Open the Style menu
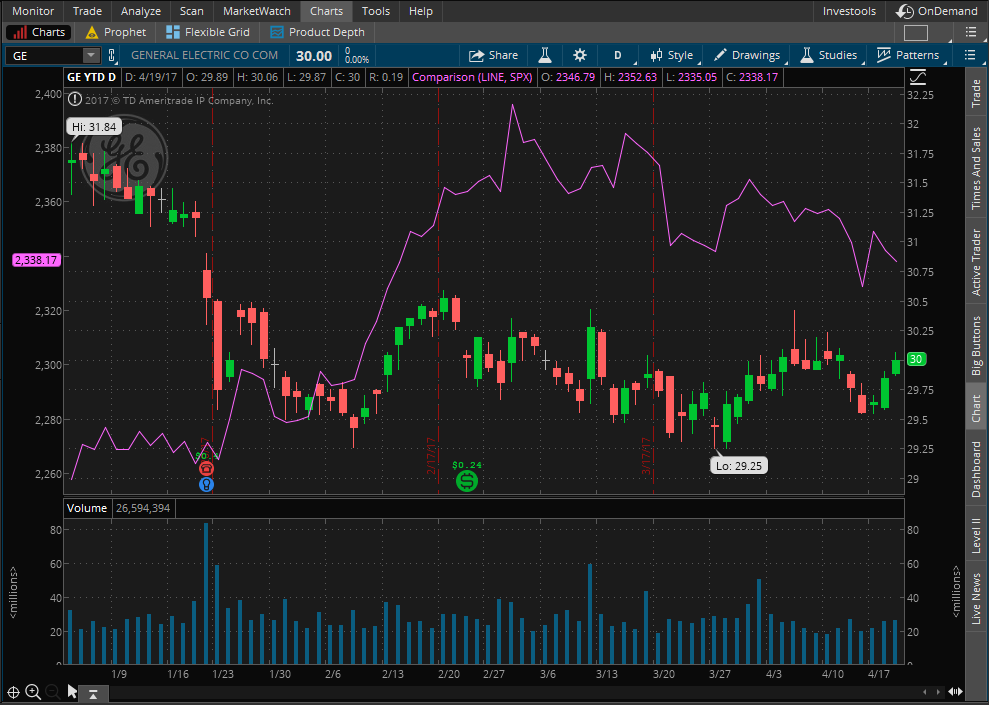The height and width of the screenshot is (705, 989). coord(672,55)
